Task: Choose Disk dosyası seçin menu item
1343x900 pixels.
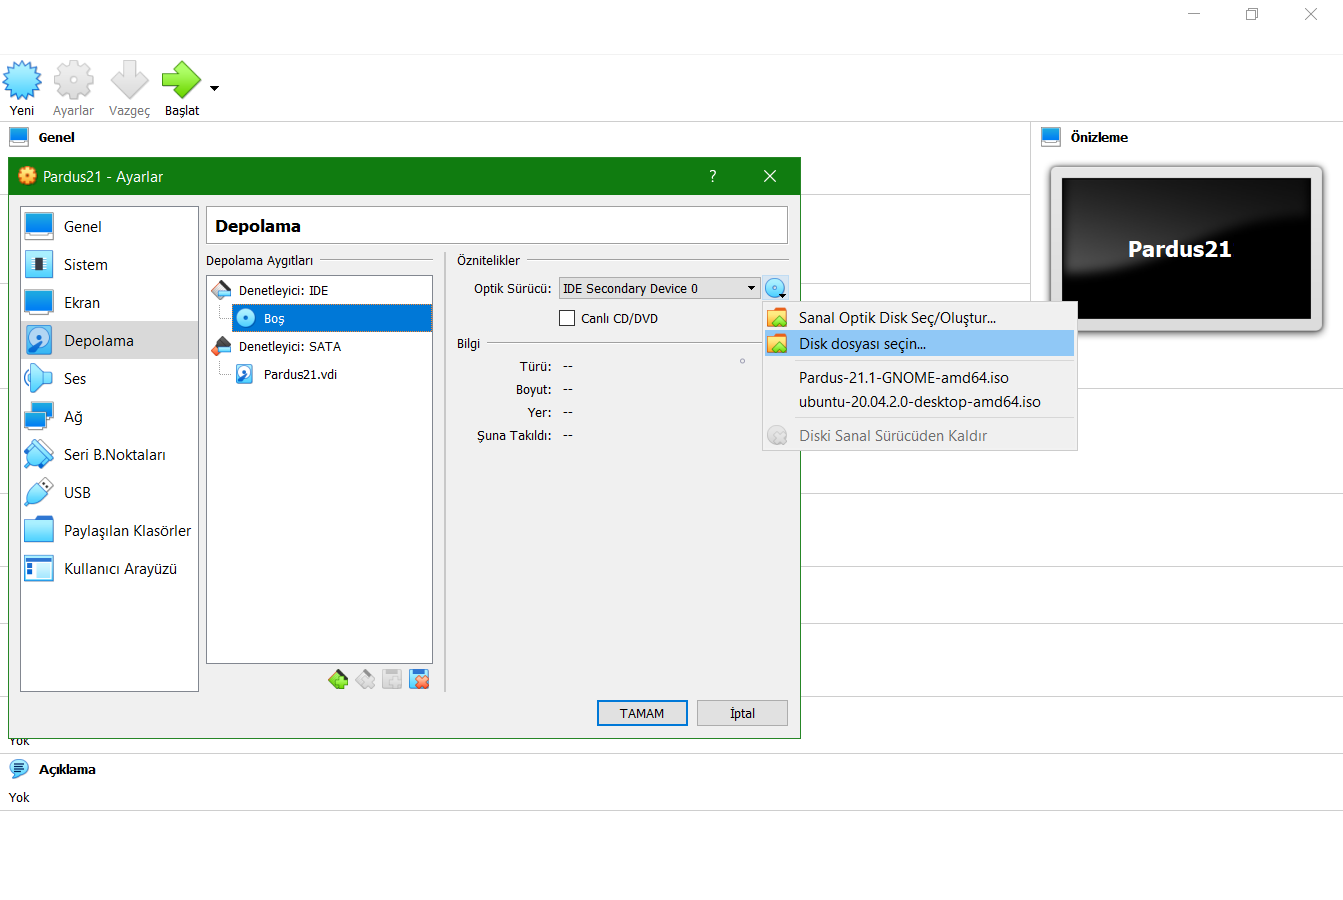Action: 919,344
